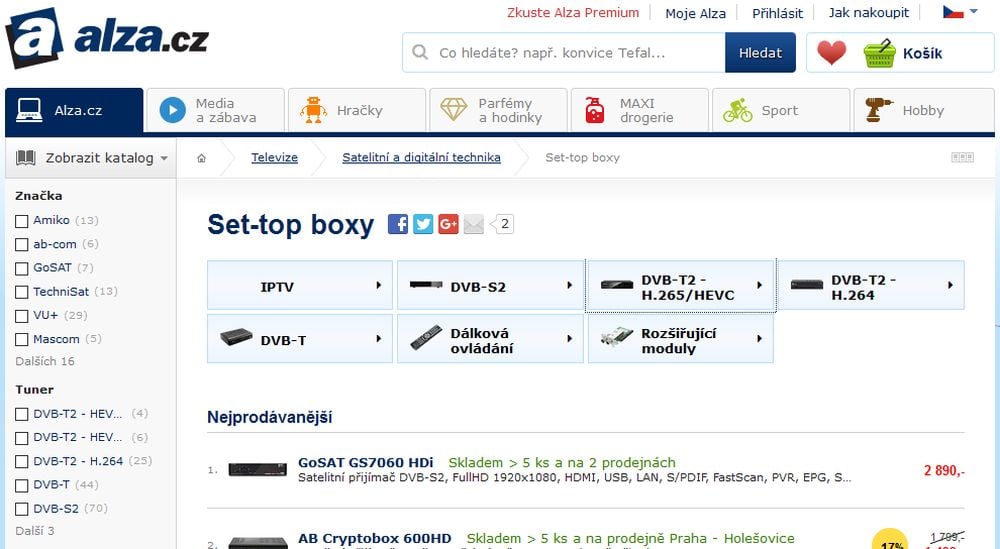Expand the Dálková ovládání category arrow
The image size is (1000, 549).
[570, 339]
